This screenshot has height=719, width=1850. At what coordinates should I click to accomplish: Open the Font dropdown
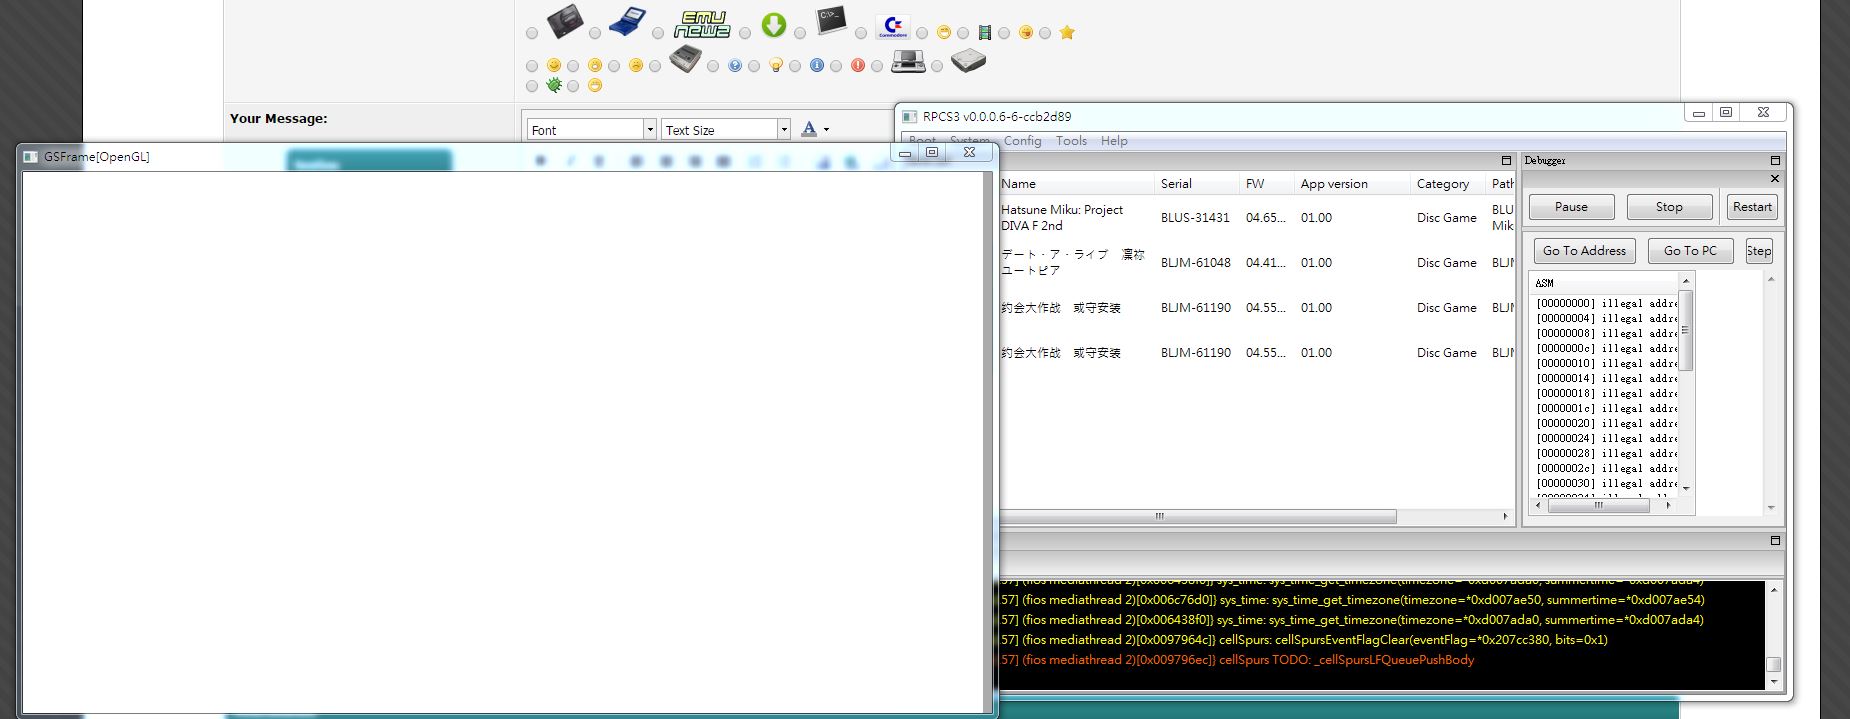pos(650,130)
